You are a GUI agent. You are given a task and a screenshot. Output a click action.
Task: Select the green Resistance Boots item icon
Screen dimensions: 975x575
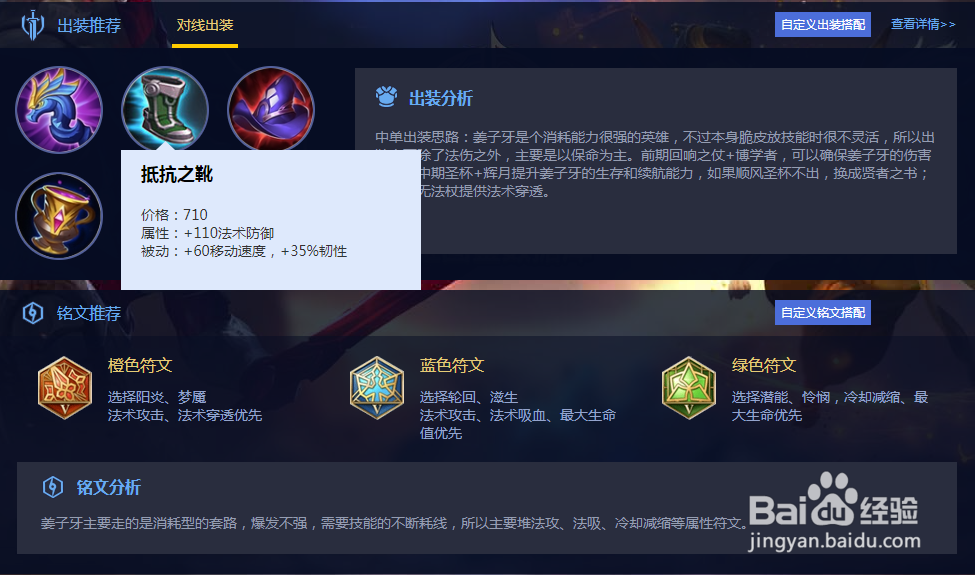pos(165,109)
